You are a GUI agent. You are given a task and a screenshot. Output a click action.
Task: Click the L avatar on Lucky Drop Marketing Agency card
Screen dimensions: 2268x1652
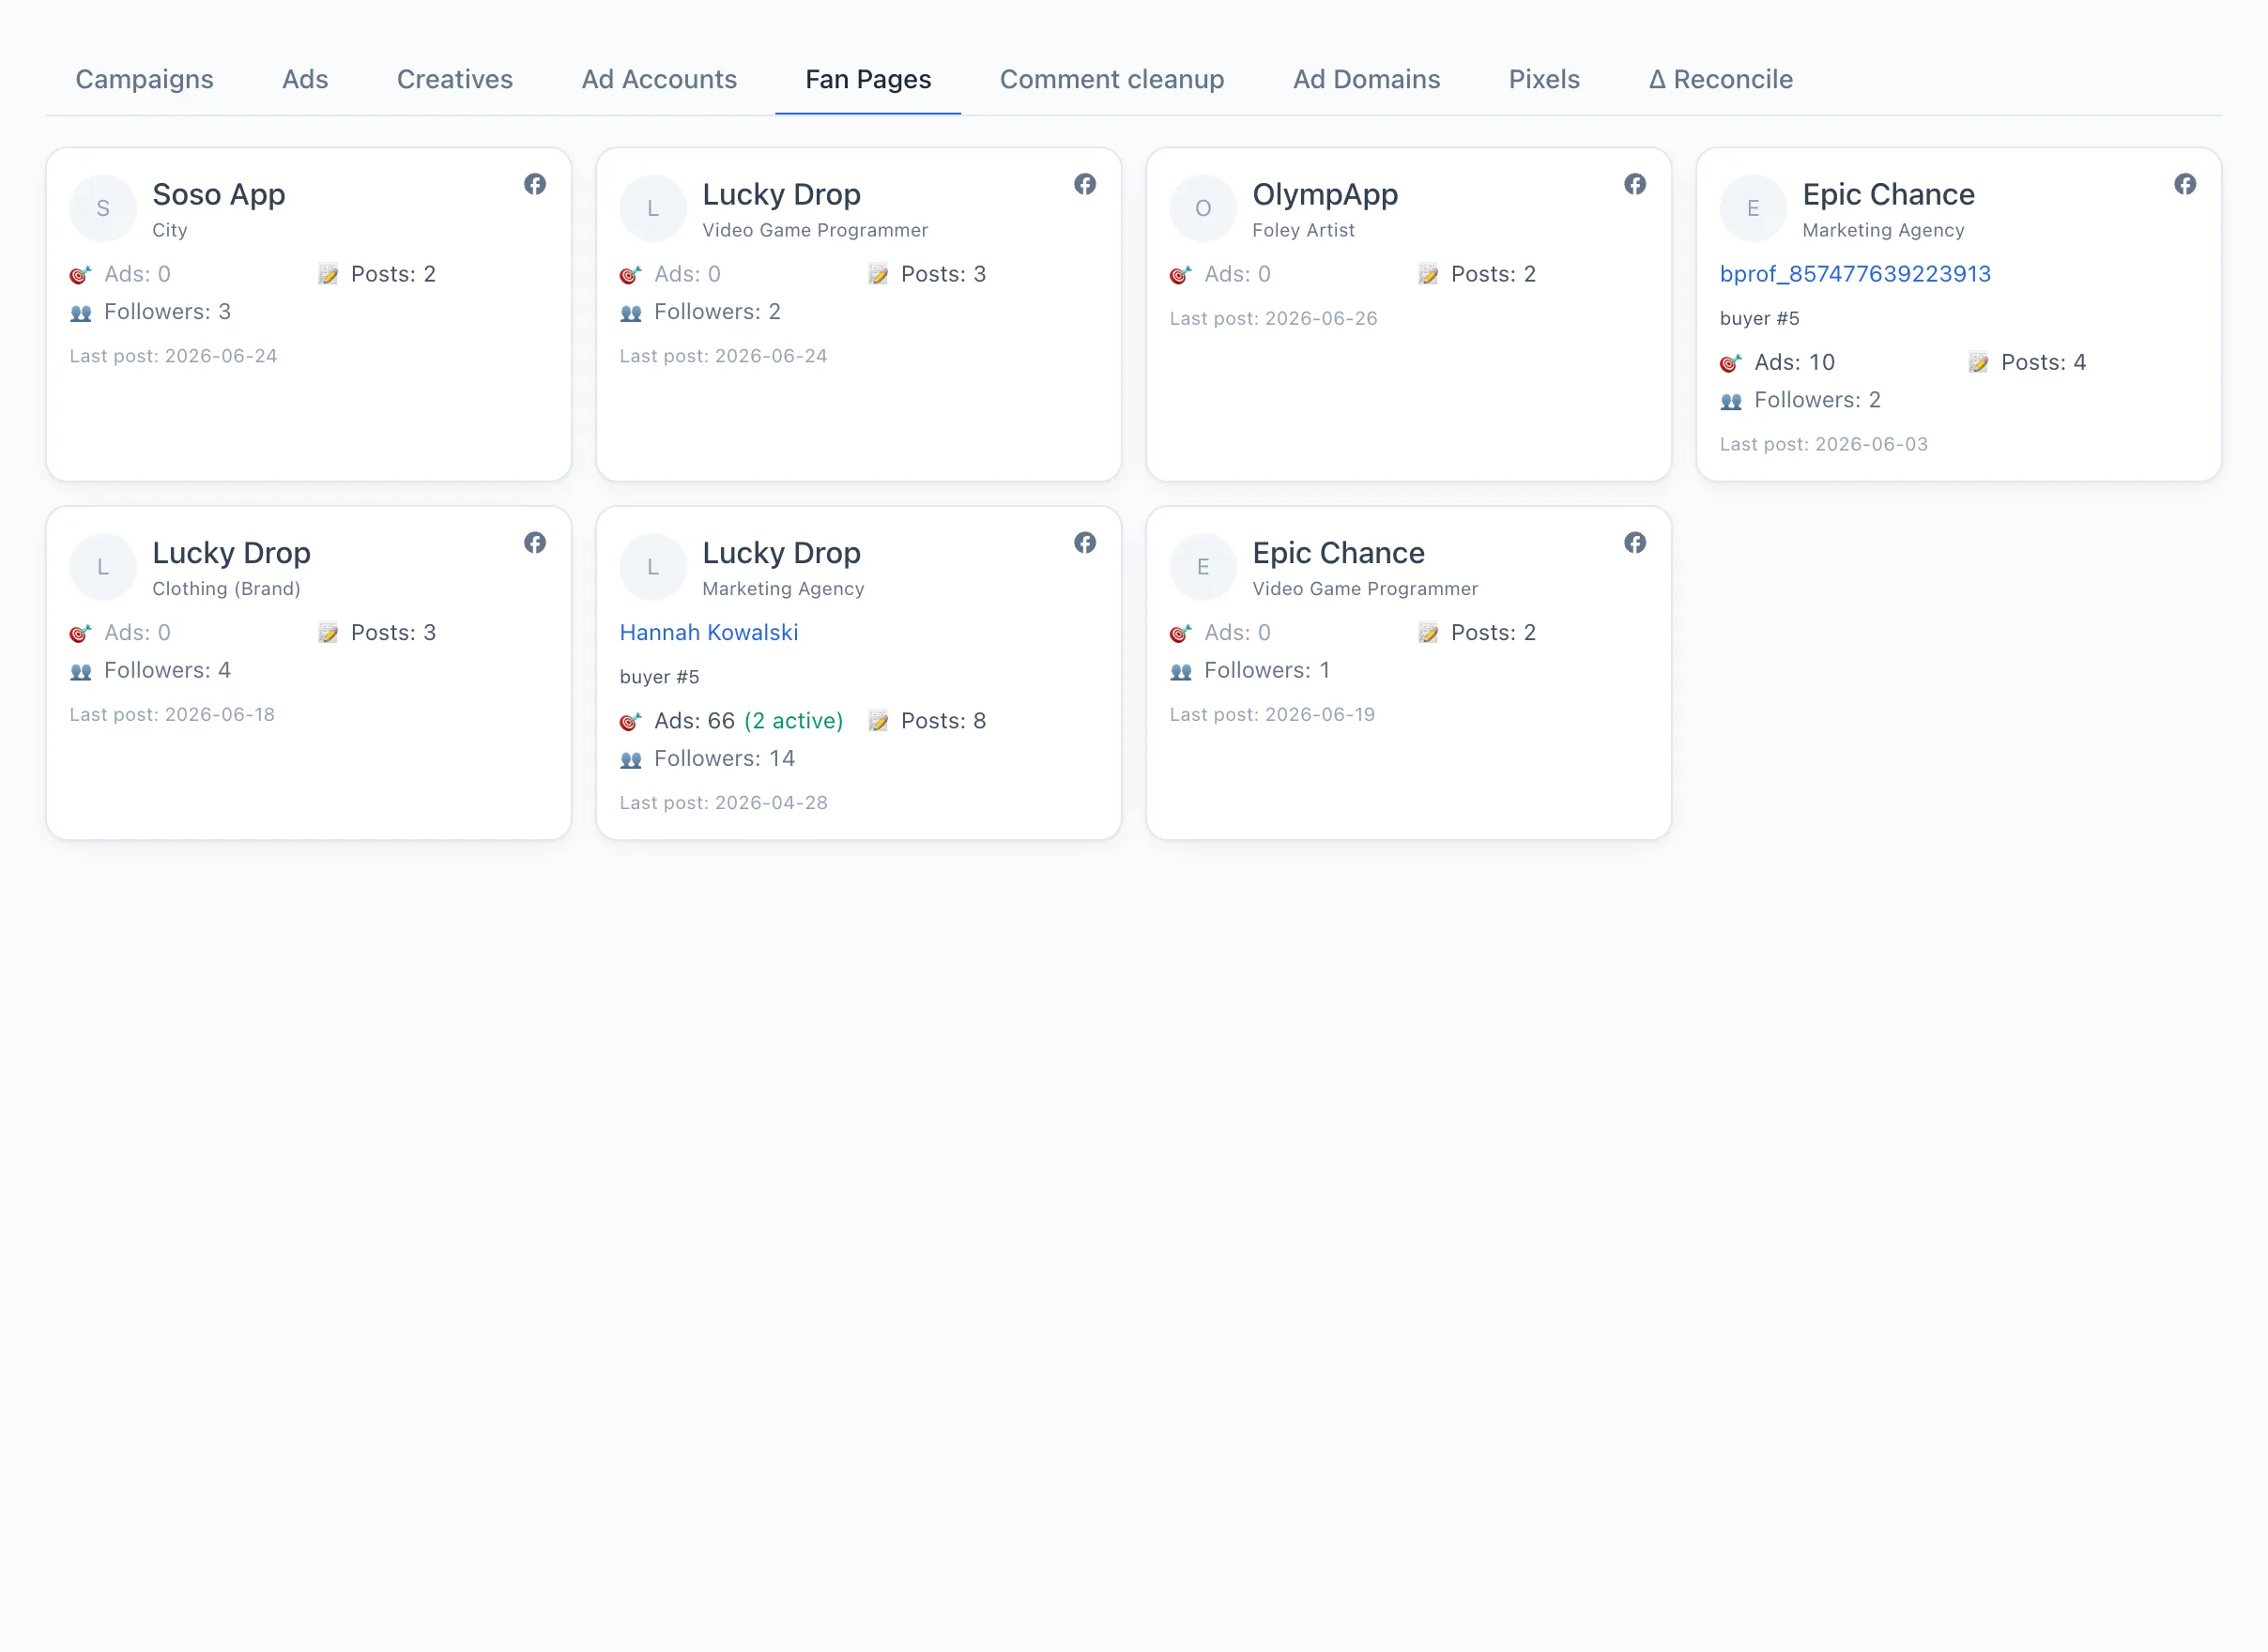click(653, 567)
